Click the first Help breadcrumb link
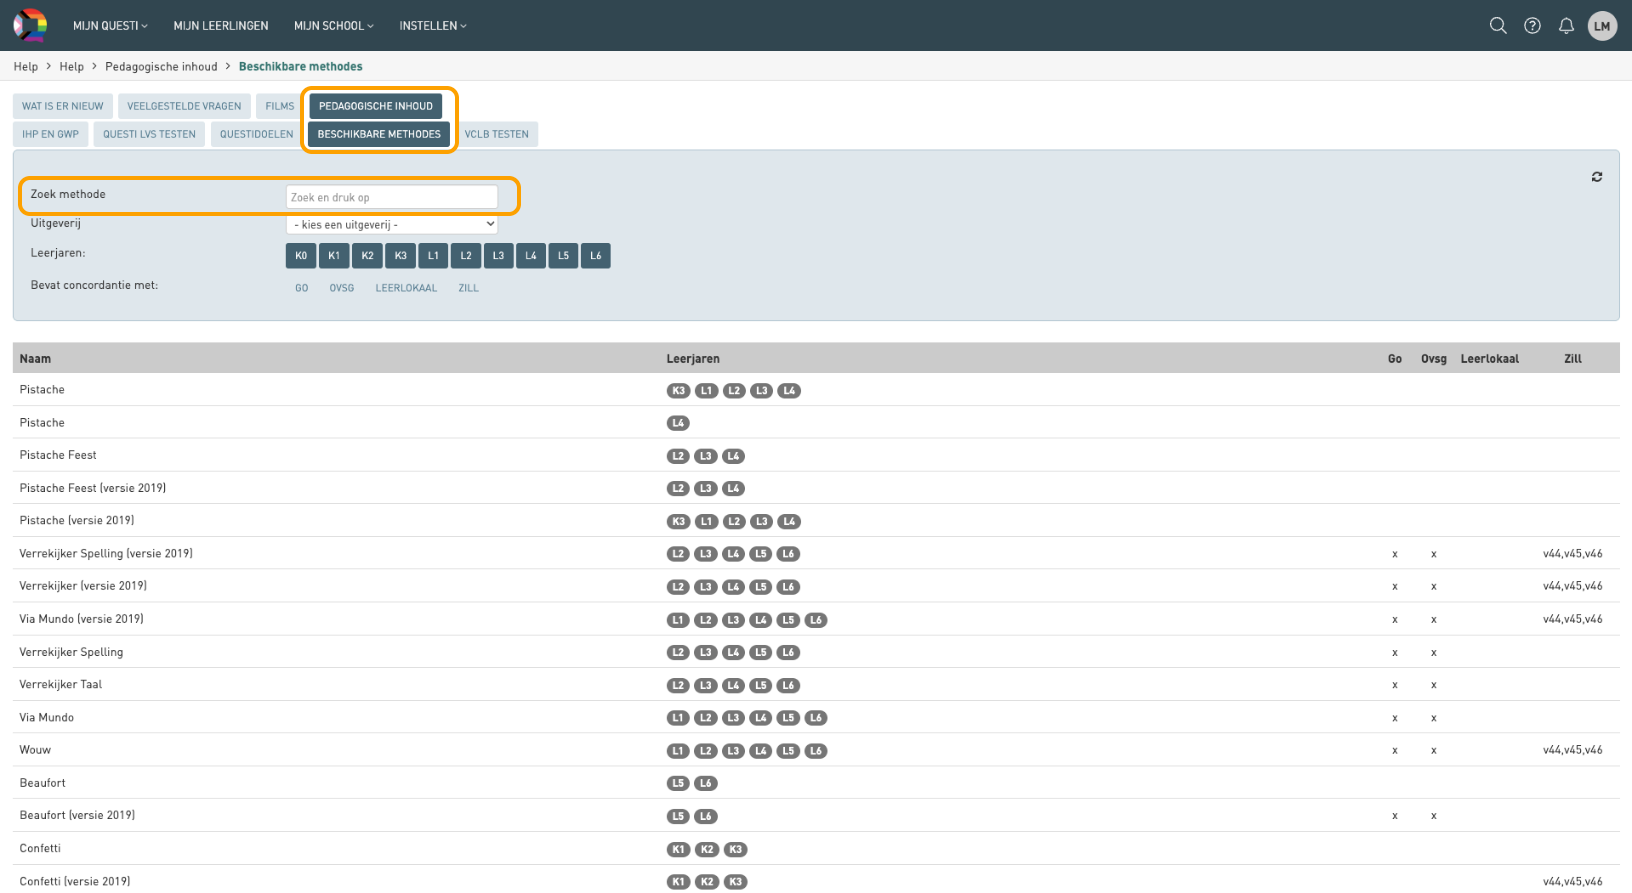Viewport: 1632px width, 893px height. click(26, 67)
